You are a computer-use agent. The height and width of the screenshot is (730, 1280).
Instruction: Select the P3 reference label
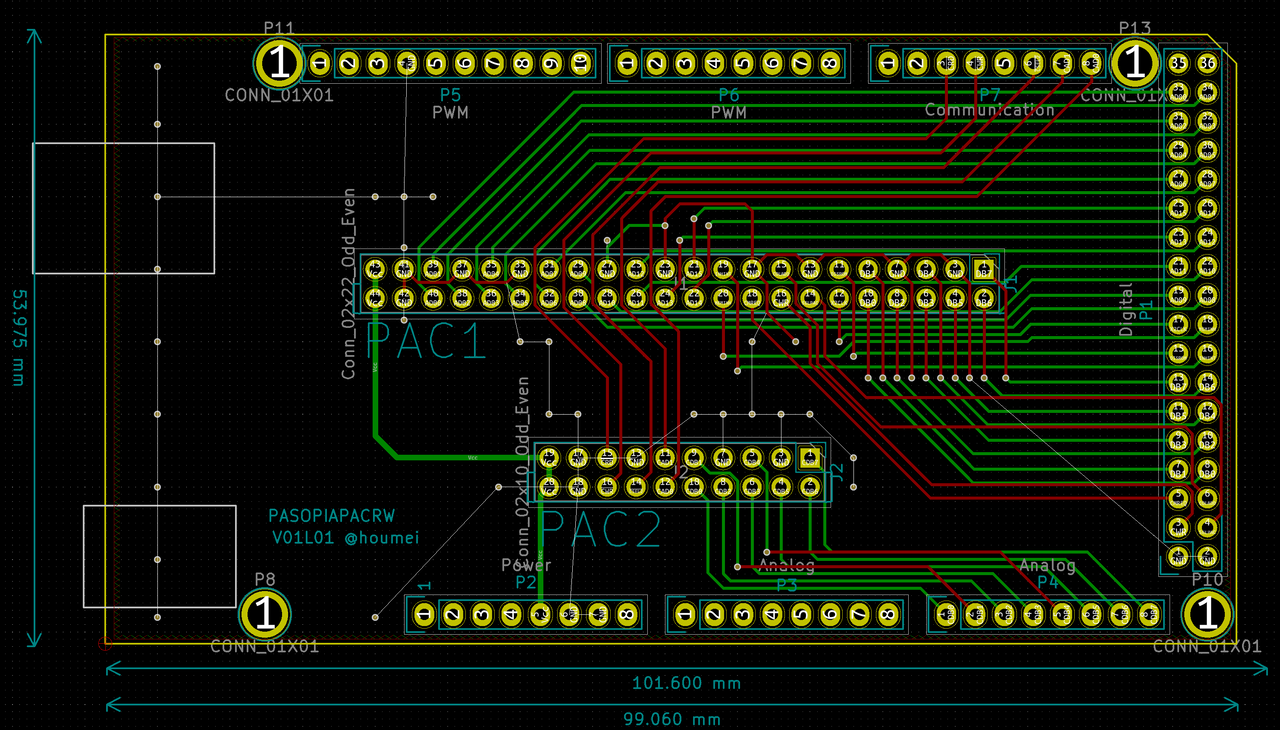click(x=787, y=585)
